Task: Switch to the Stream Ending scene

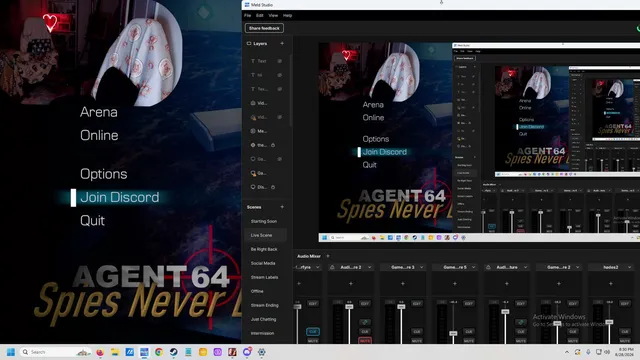Action: tap(264, 305)
